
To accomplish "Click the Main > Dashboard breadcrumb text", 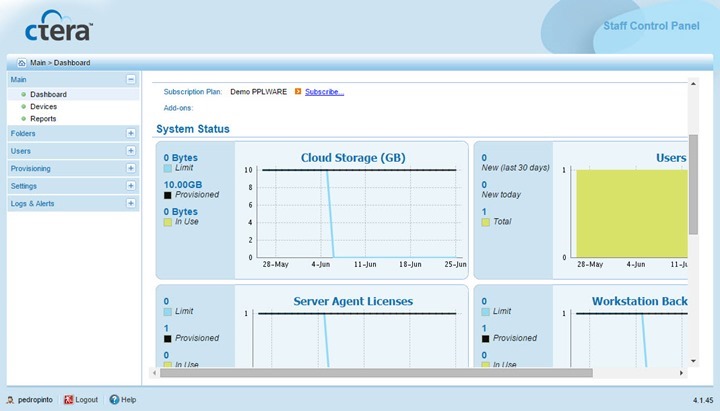I will click(x=60, y=63).
